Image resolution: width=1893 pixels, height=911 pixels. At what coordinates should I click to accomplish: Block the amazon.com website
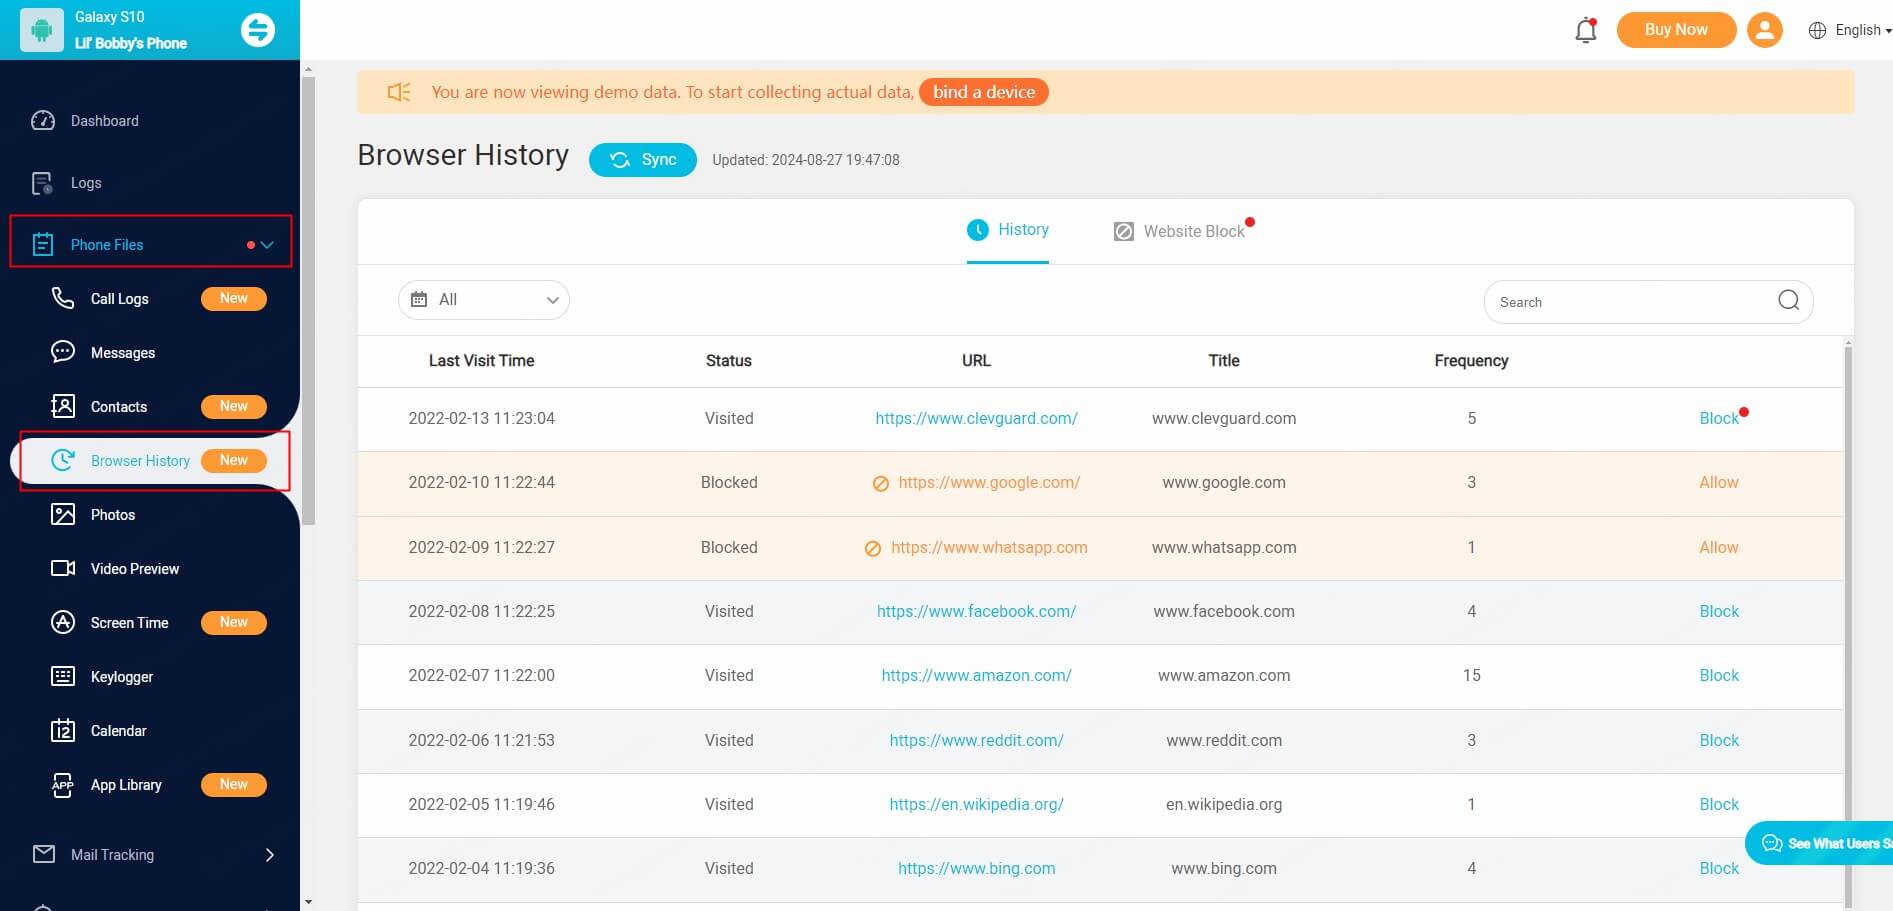(1718, 676)
